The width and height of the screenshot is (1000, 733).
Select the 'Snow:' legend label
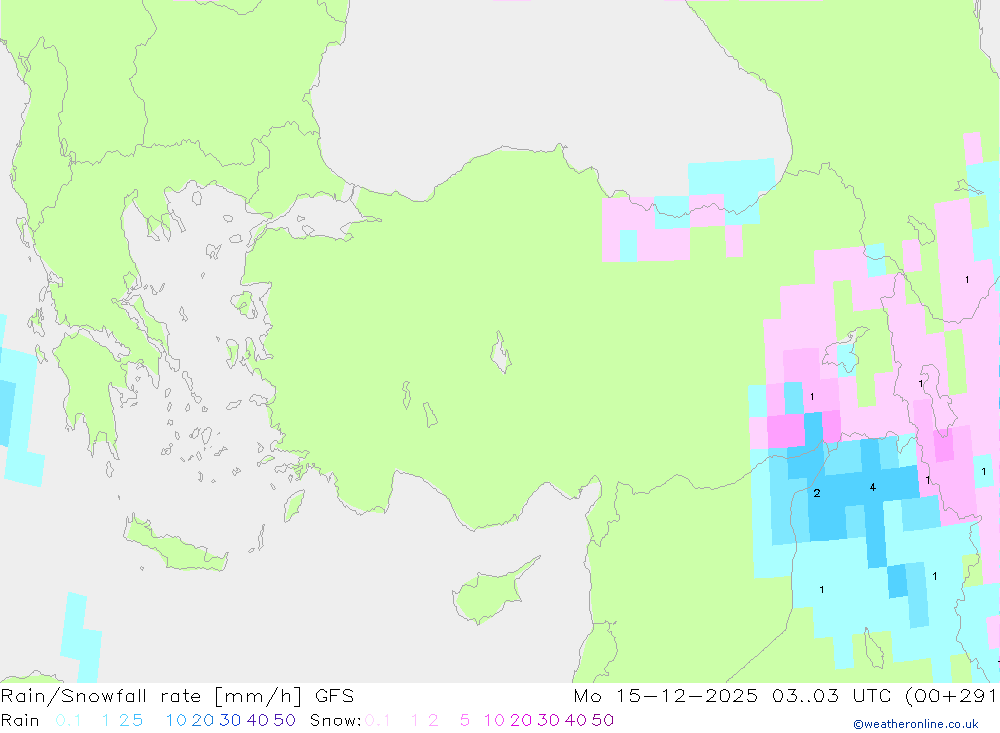point(336,720)
